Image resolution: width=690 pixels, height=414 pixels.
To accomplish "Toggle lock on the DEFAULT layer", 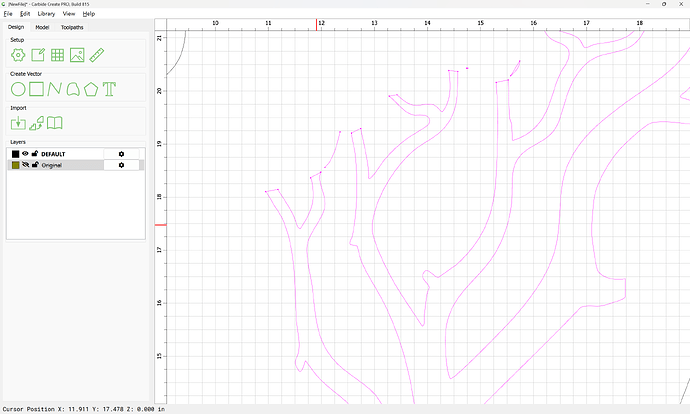I will [35, 154].
